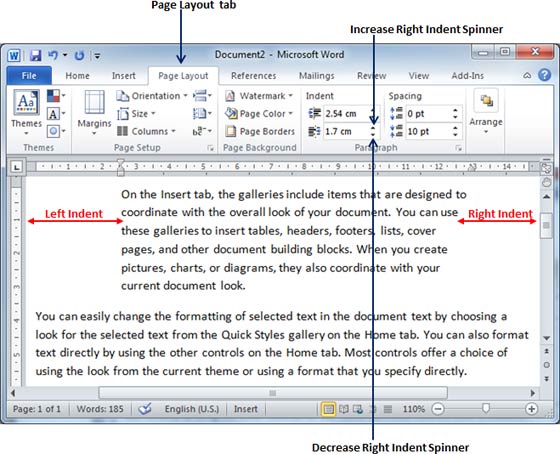Click the Page 1 of 1 status indicator
Viewport: 560px width, 454px height.
pos(37,409)
